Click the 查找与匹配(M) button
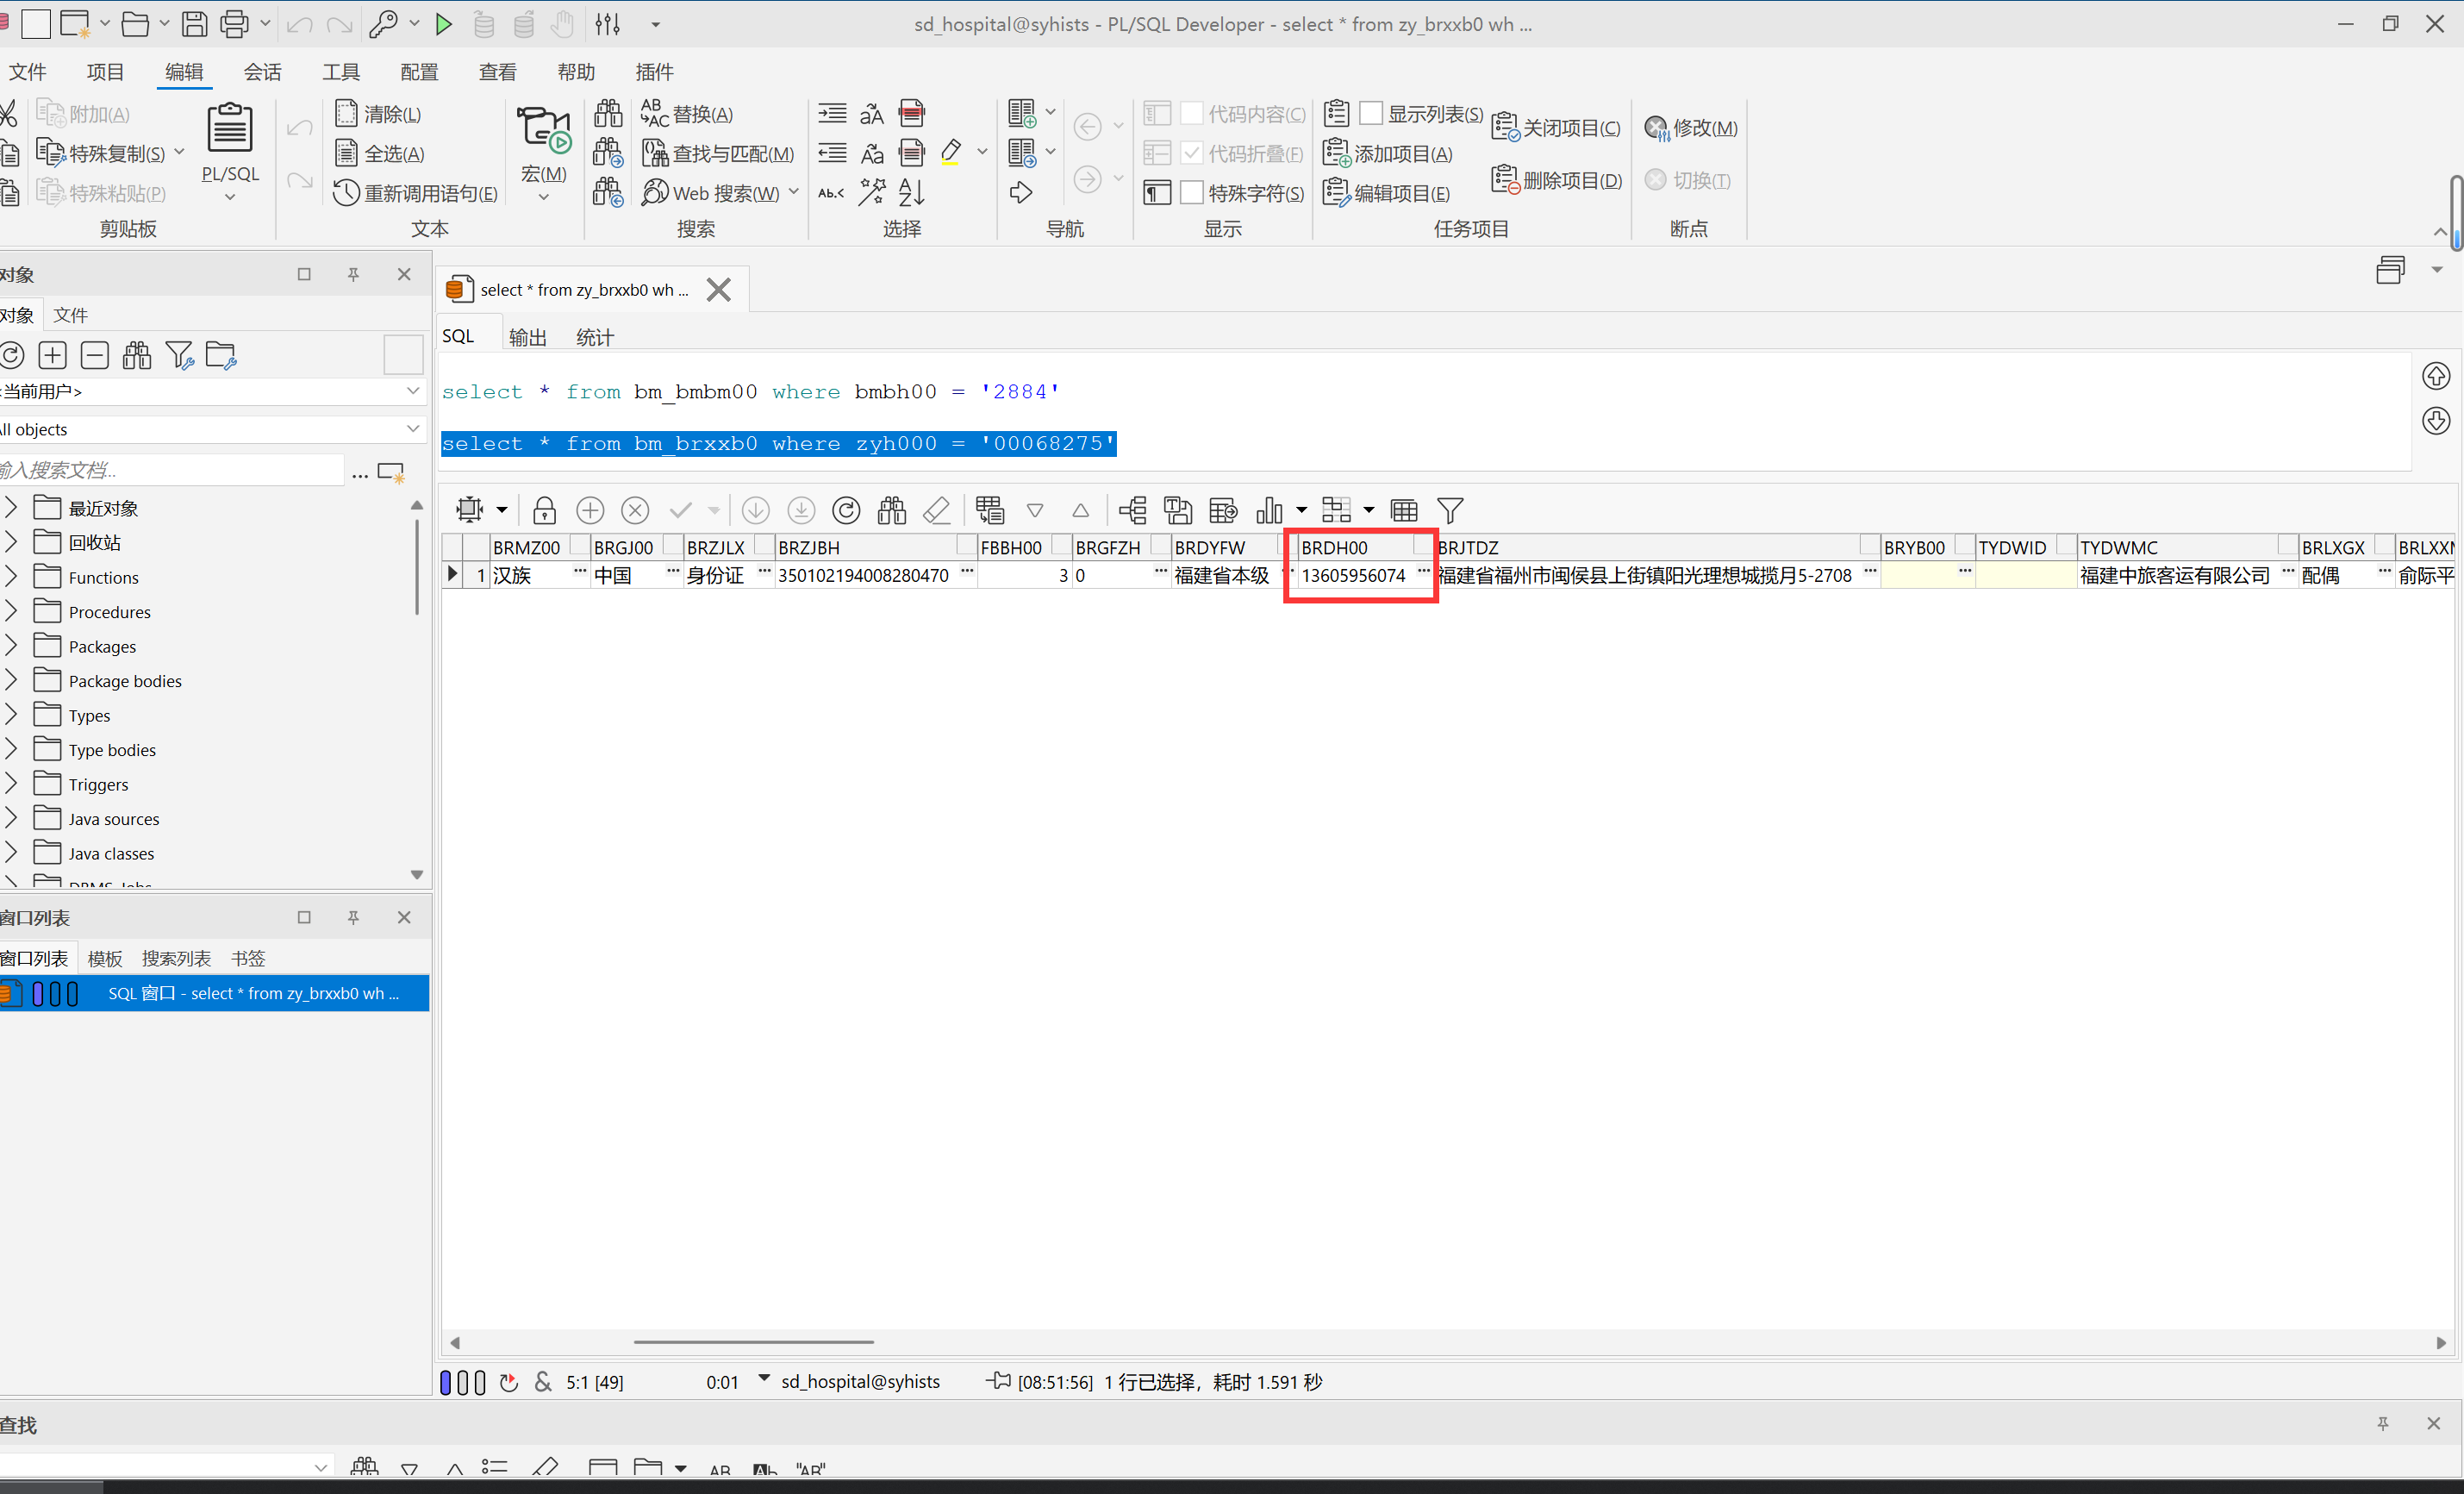Image resolution: width=2464 pixels, height=1494 pixels. (x=719, y=153)
